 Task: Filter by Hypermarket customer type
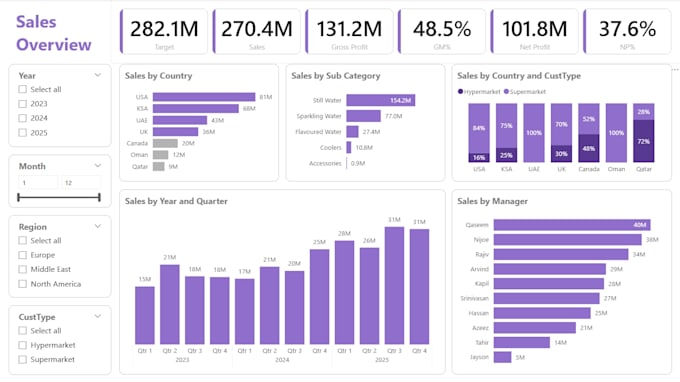pos(23,345)
